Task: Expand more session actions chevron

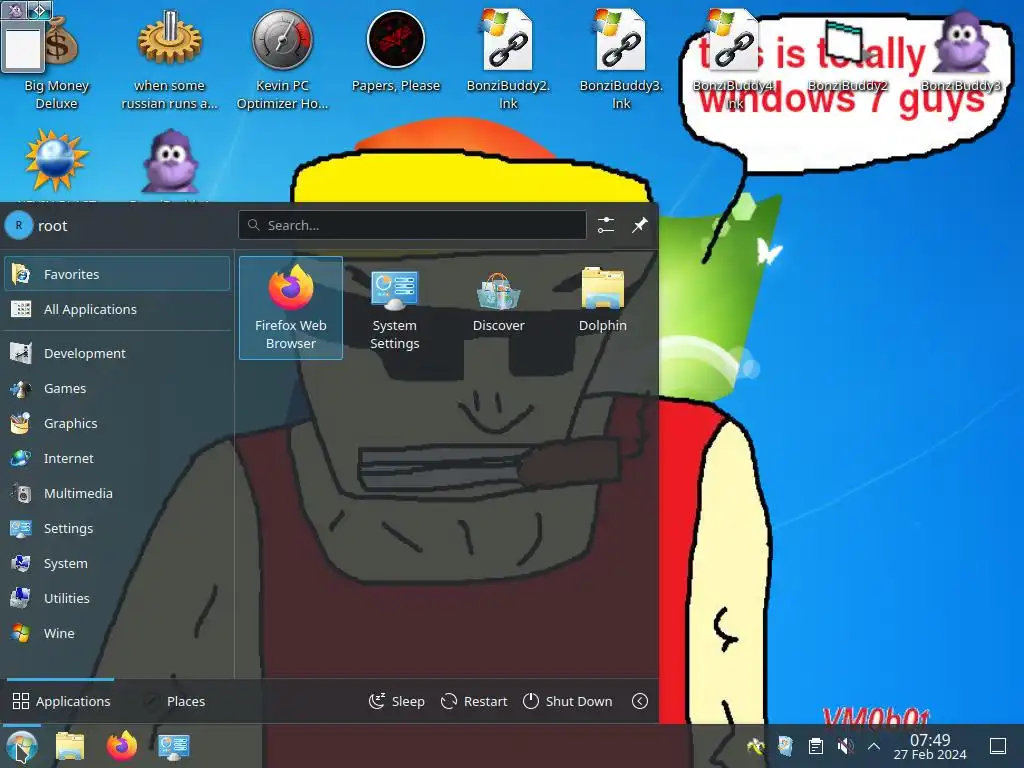Action: [x=640, y=701]
